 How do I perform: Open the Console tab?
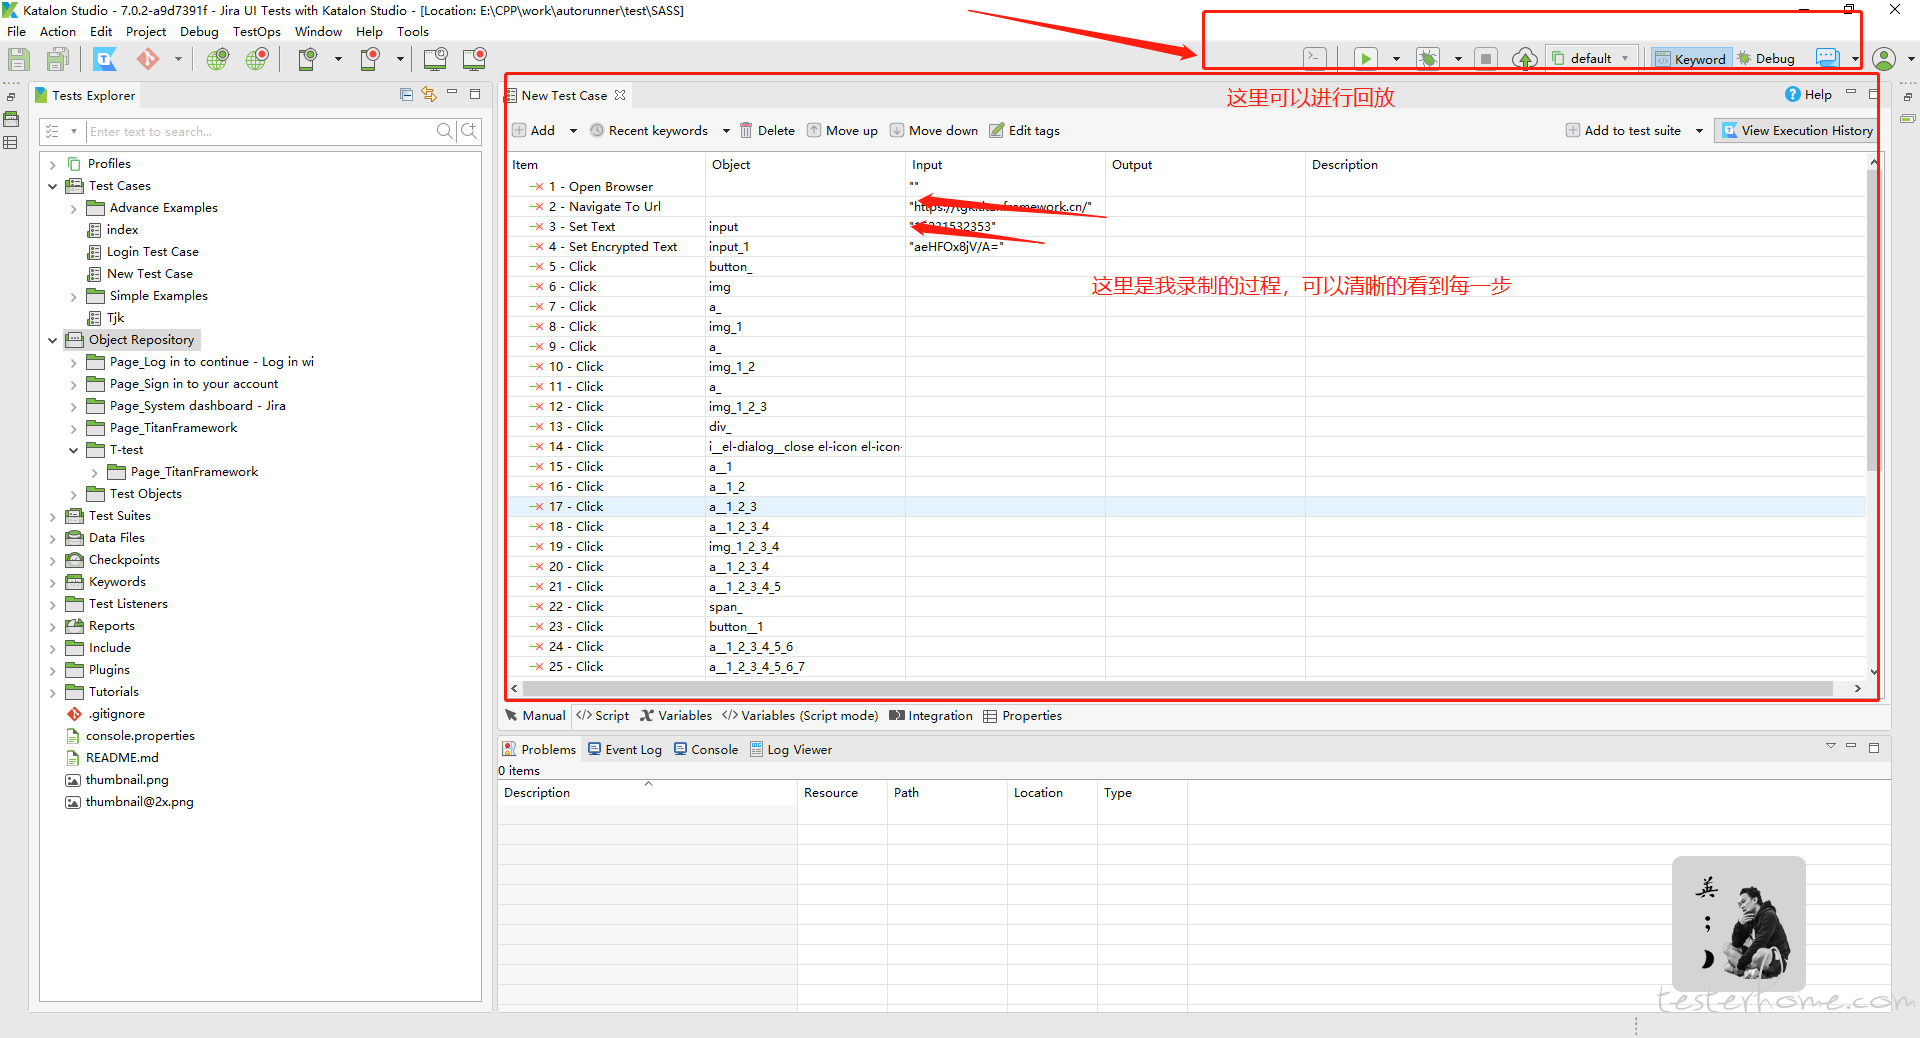point(706,749)
